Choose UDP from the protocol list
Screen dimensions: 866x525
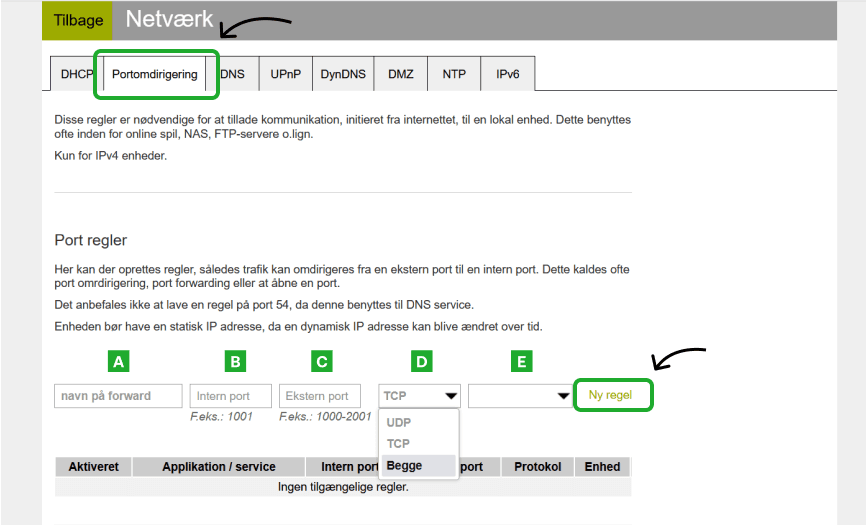399,423
